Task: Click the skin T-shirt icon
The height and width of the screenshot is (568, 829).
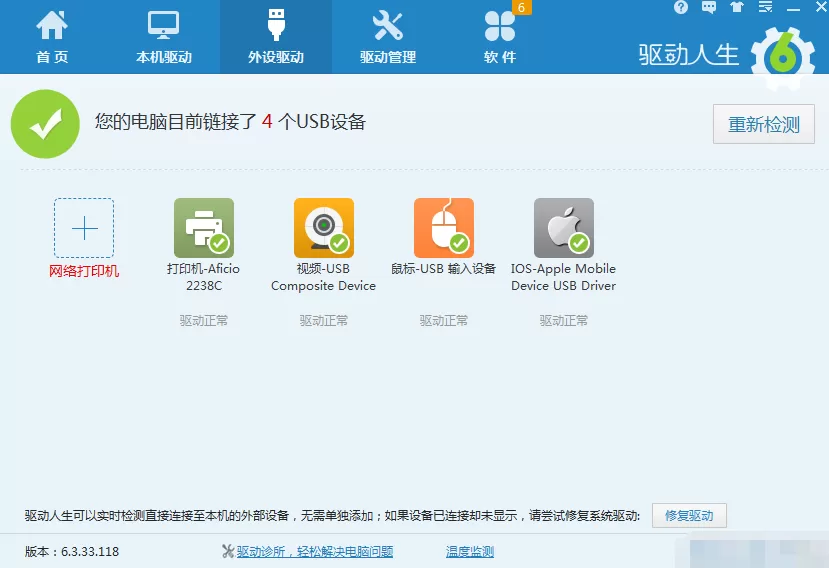Action: (x=736, y=7)
